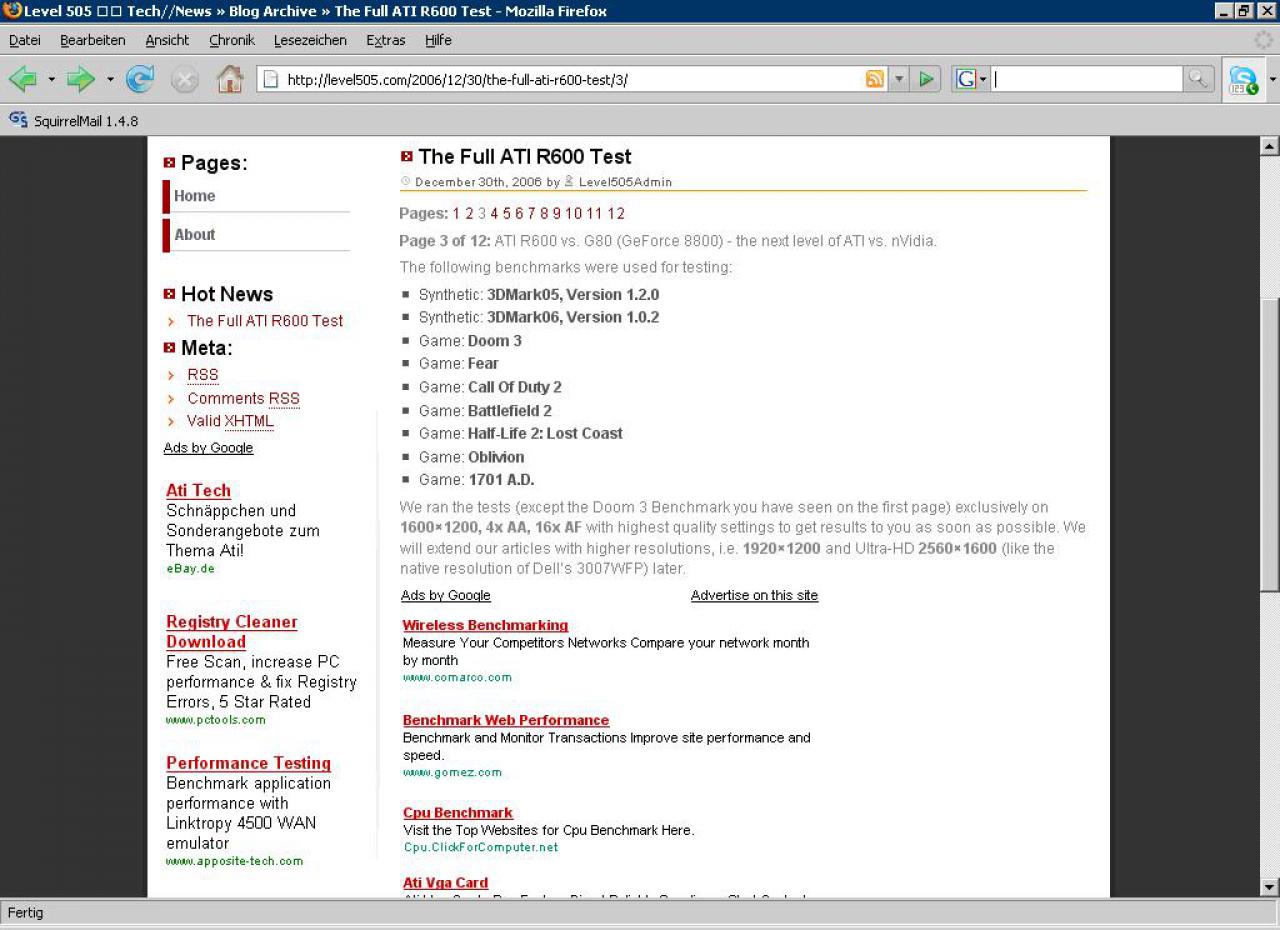Click inside the Google search box
The height and width of the screenshot is (930, 1280).
click(x=1088, y=79)
